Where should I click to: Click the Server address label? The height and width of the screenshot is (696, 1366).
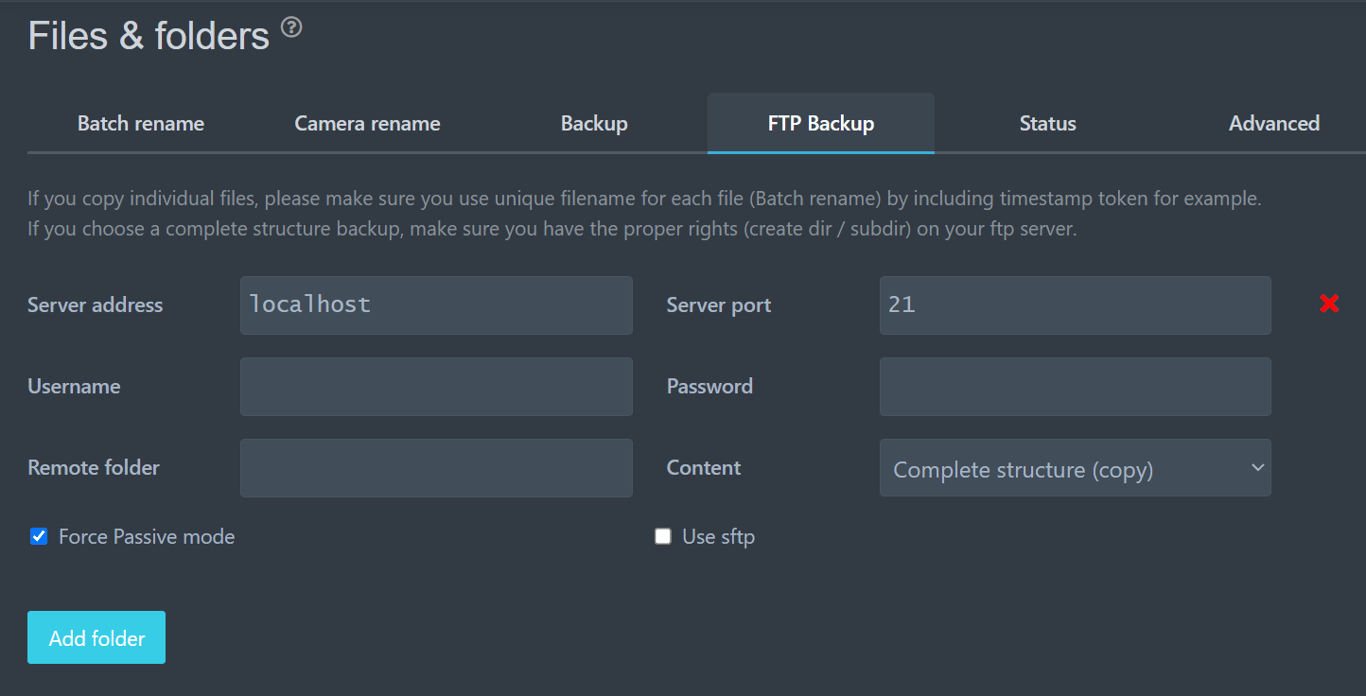(95, 305)
